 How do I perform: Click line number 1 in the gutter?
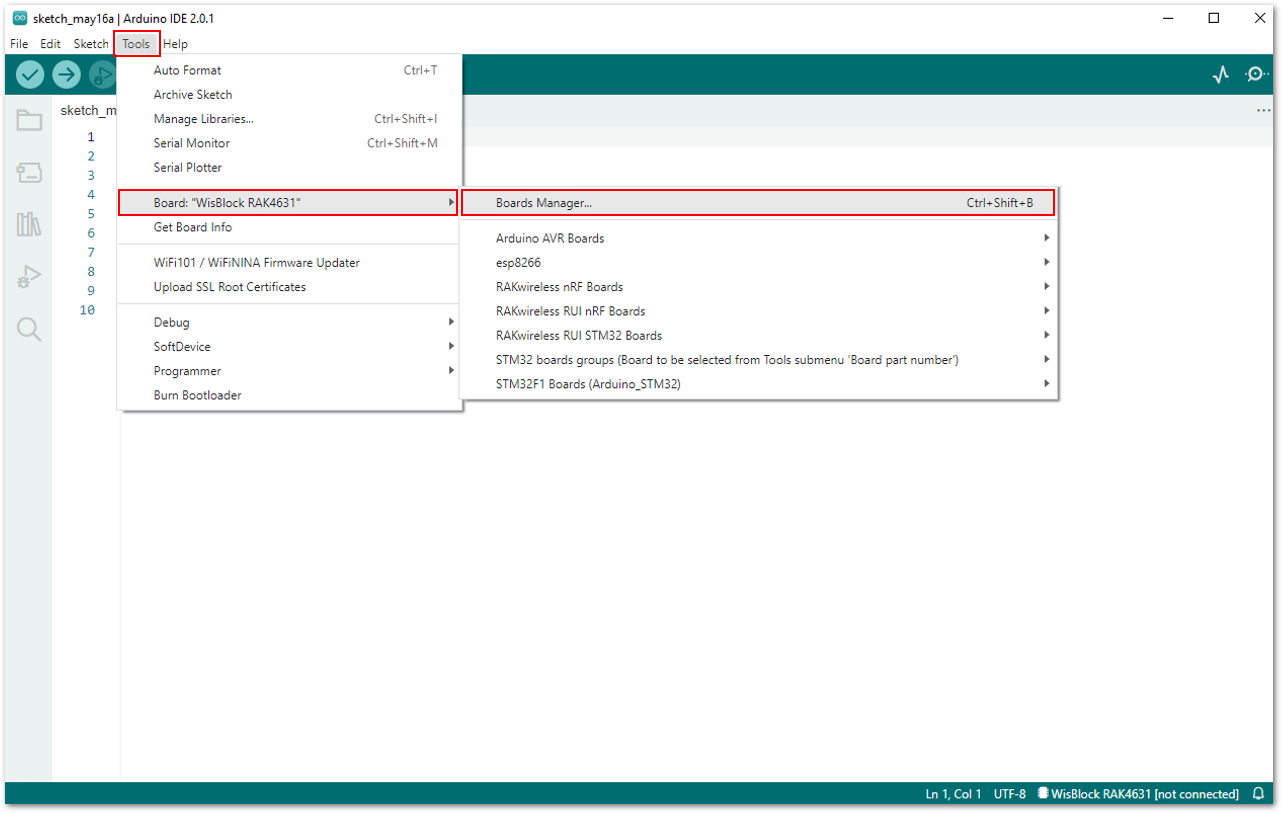coord(91,137)
